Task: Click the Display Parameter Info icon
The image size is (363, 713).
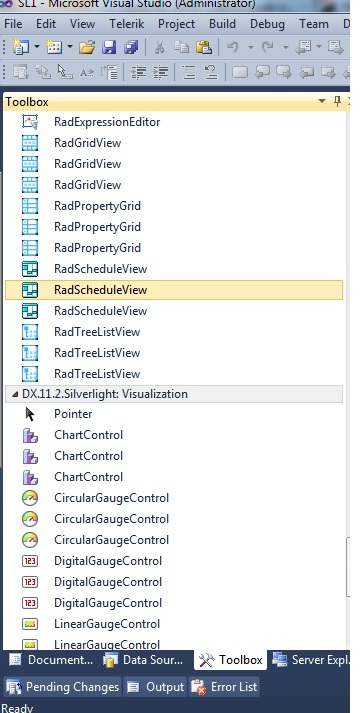Action: 43,72
